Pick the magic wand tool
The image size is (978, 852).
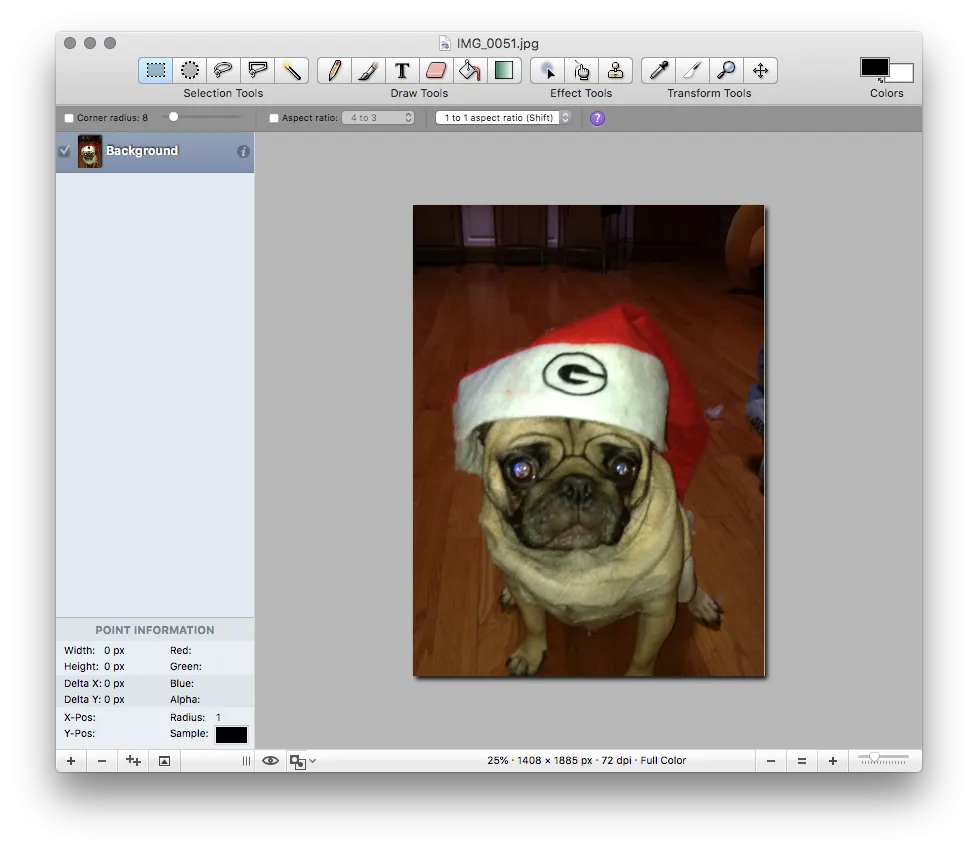pyautogui.click(x=291, y=70)
